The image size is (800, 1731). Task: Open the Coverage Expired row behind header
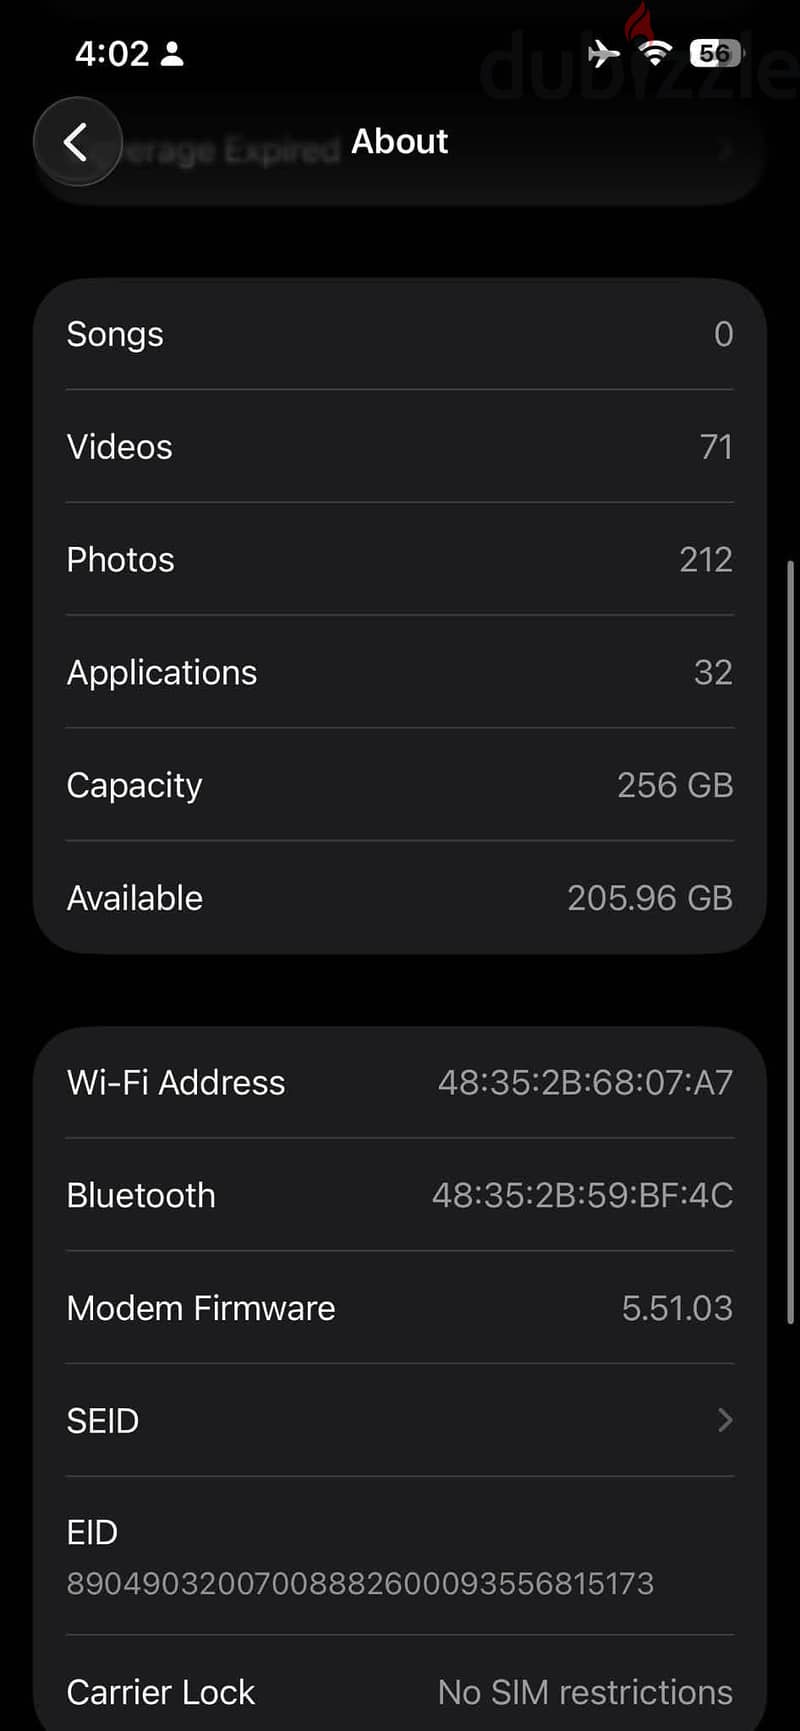point(400,152)
